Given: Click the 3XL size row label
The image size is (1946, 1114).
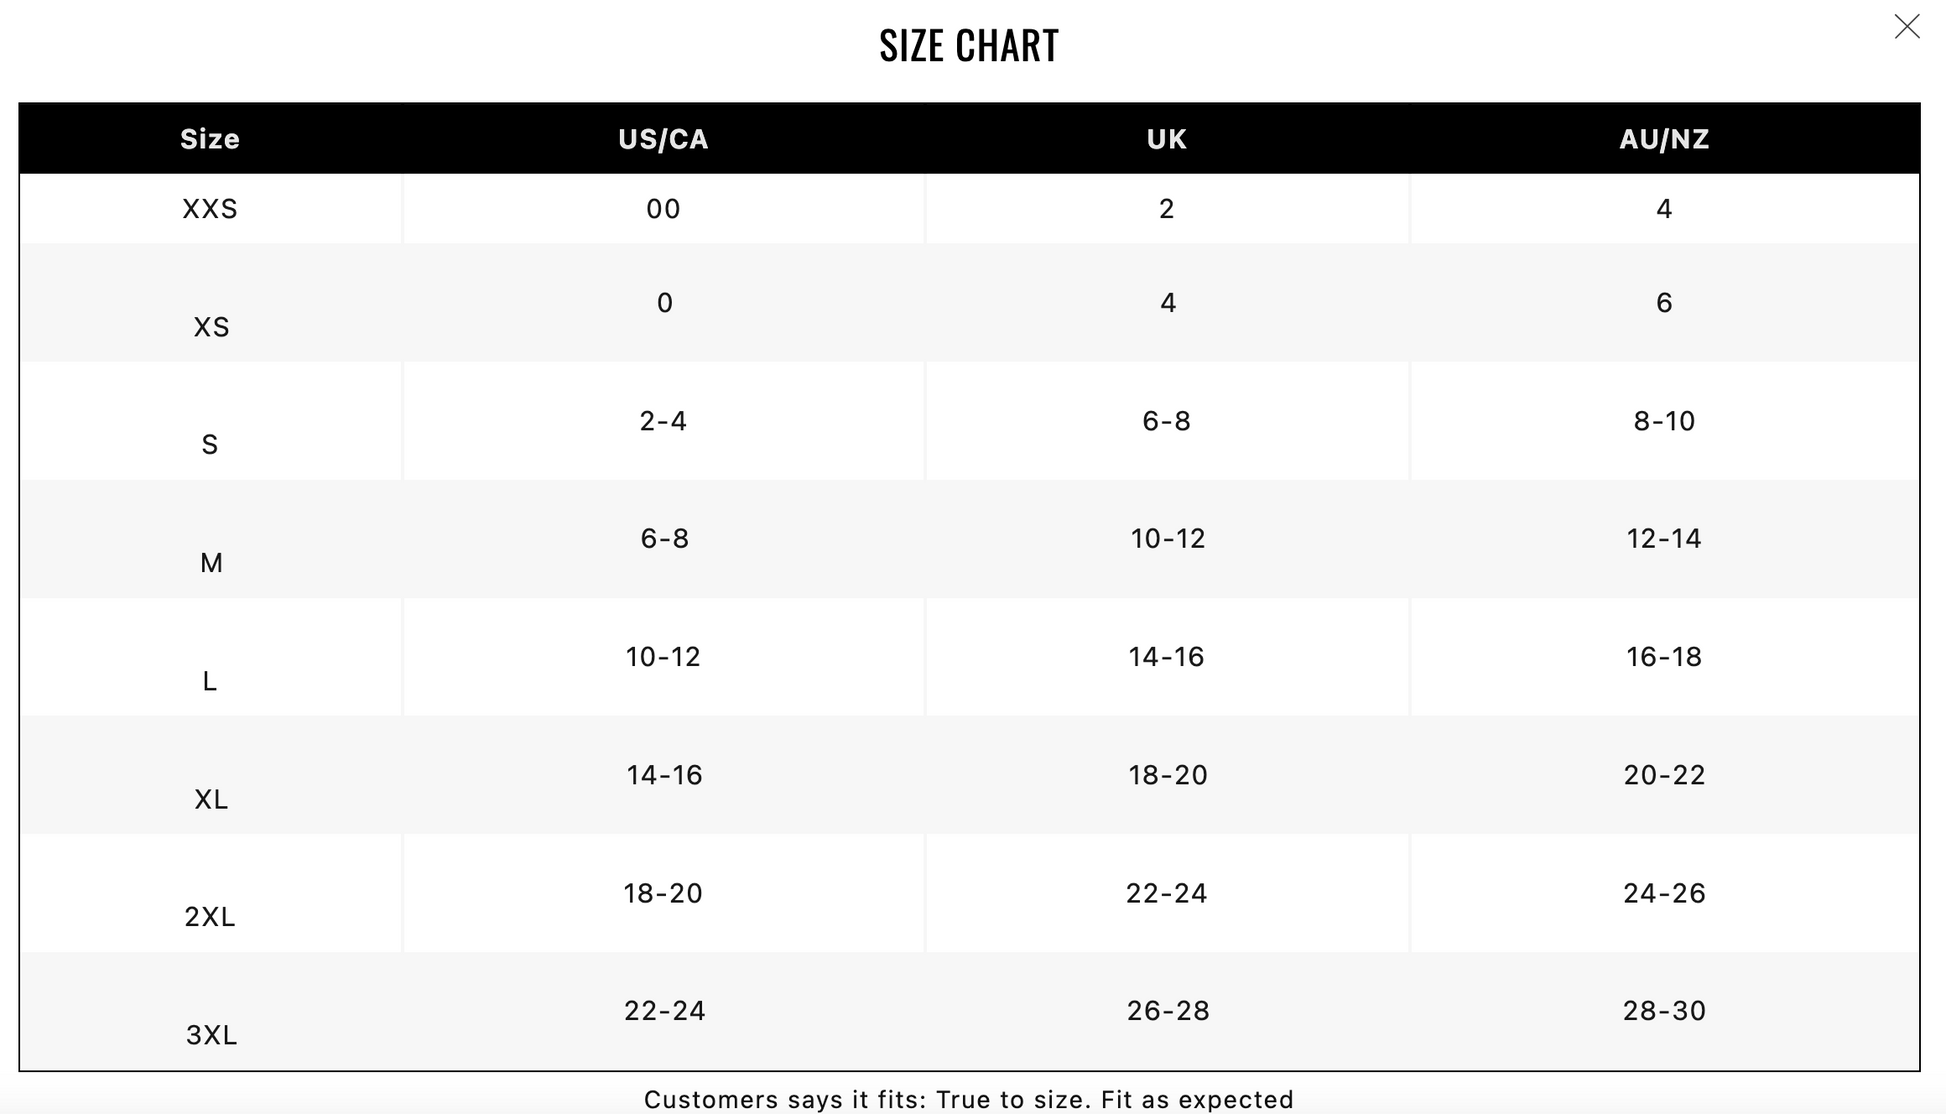Looking at the screenshot, I should coord(211,1035).
